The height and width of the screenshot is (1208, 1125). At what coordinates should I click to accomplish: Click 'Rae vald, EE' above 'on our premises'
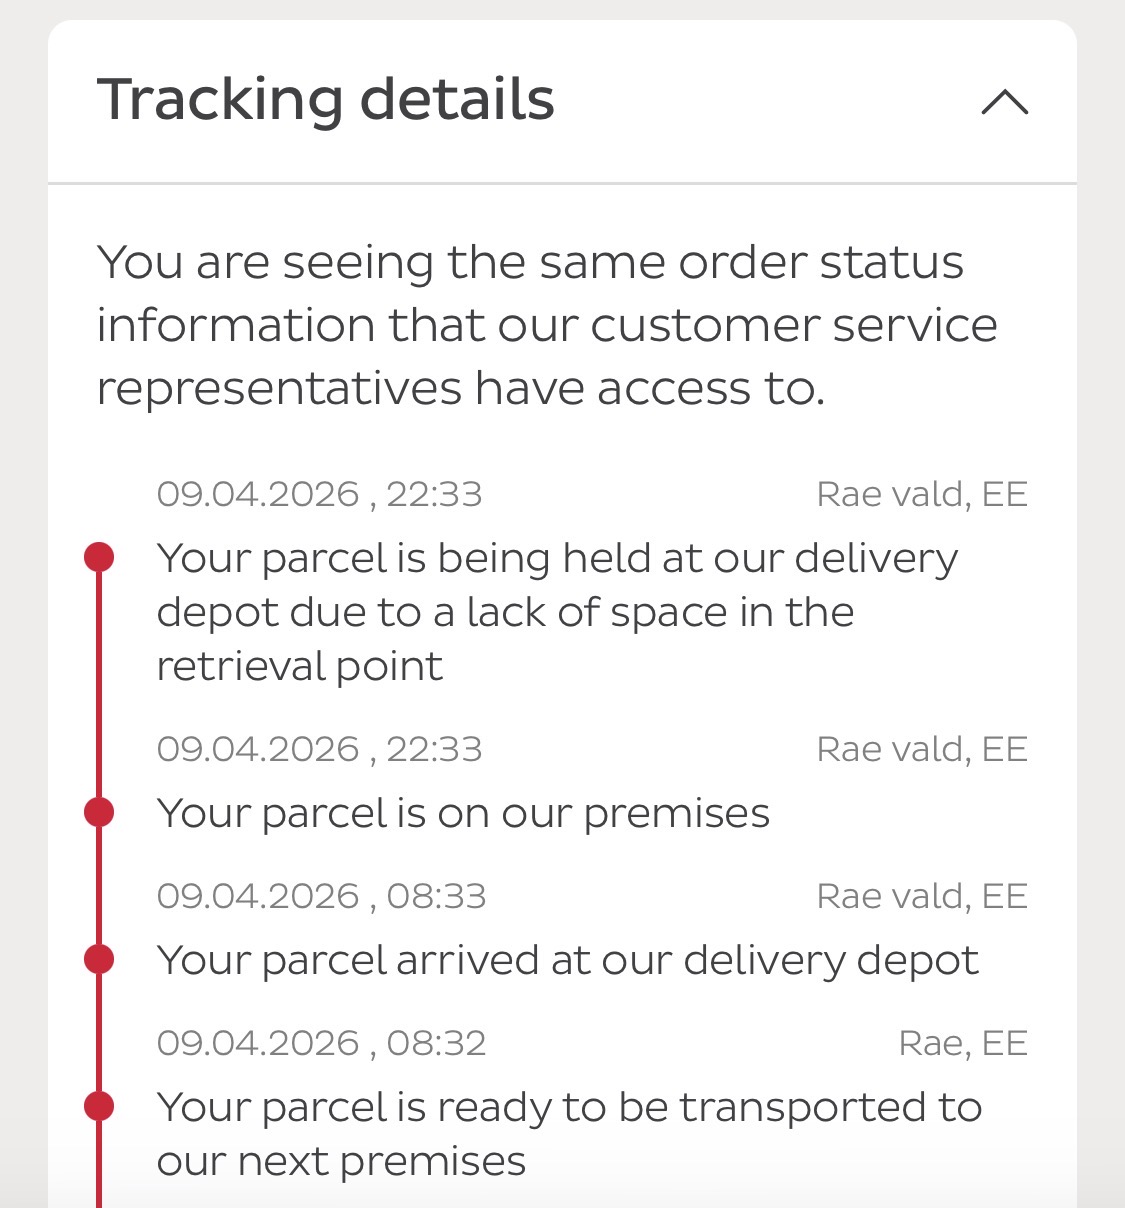[x=921, y=749]
